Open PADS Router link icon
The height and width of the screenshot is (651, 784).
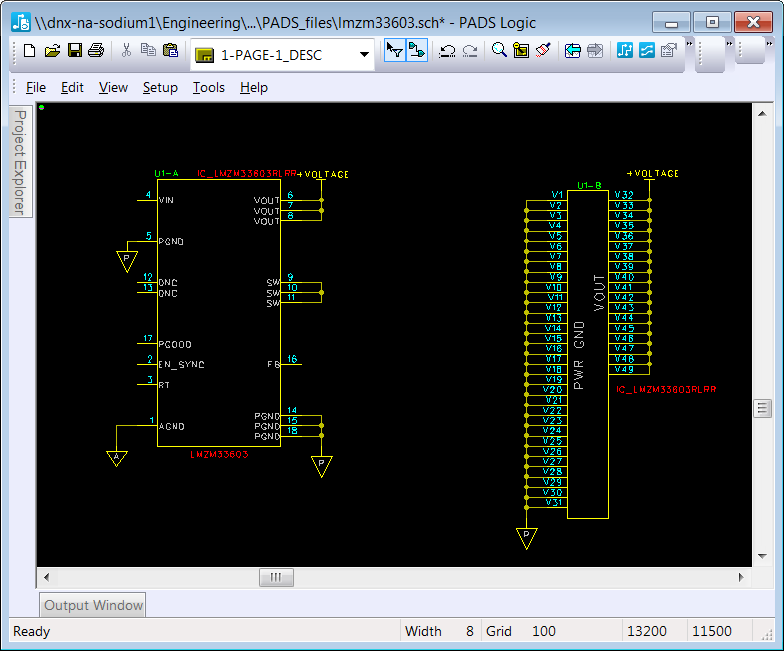[646, 50]
